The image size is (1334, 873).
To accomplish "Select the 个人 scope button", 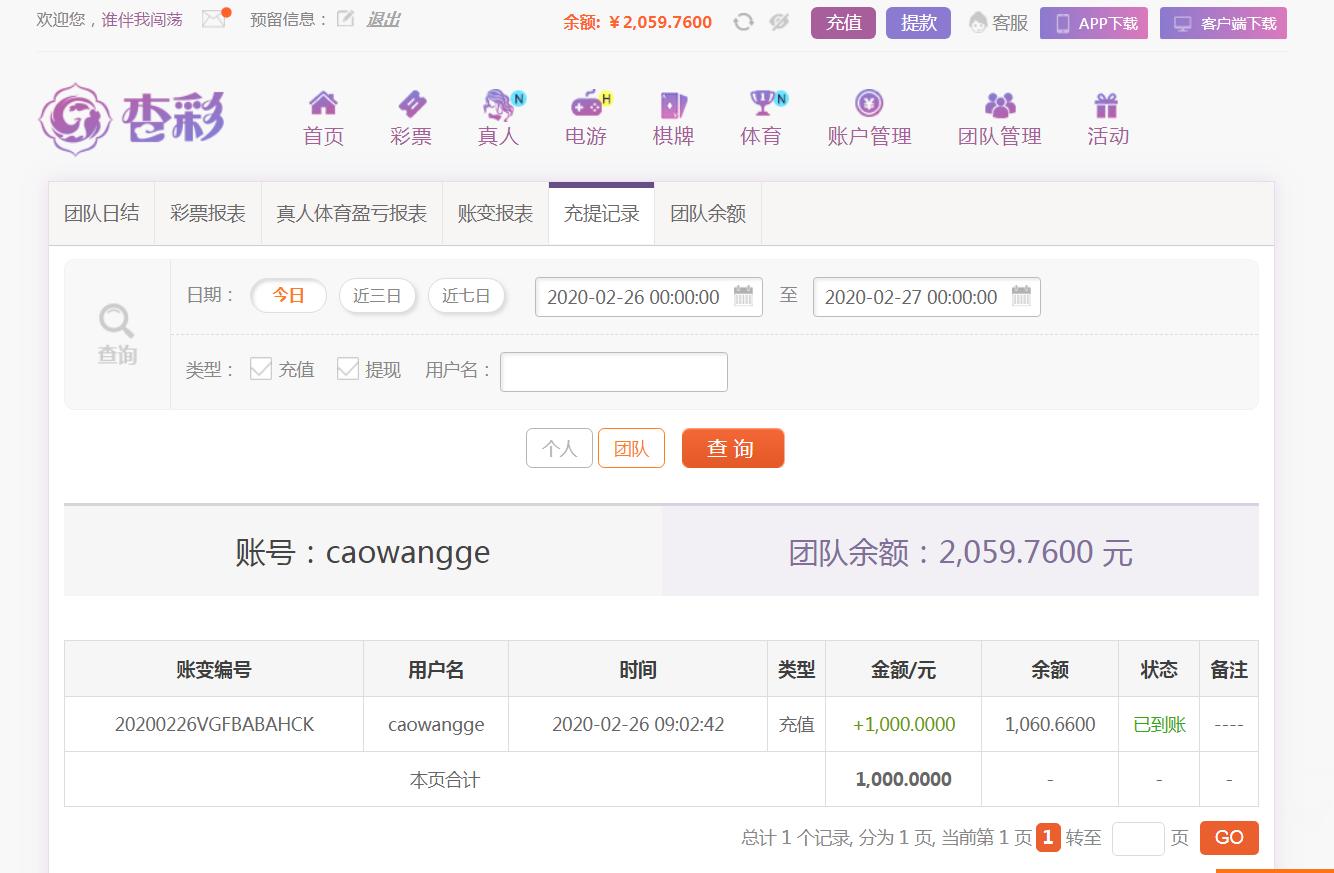I will coord(559,448).
